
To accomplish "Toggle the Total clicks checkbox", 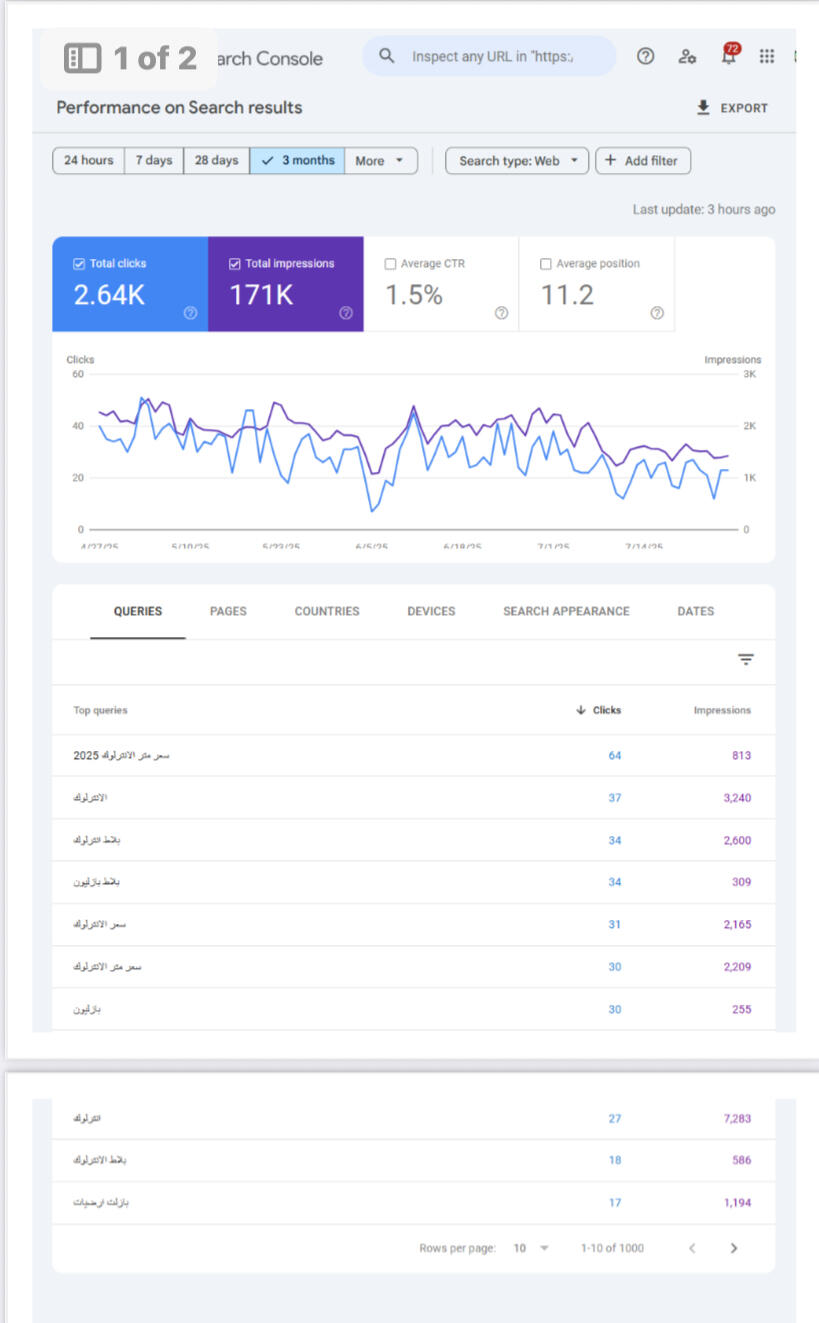I will [x=79, y=264].
